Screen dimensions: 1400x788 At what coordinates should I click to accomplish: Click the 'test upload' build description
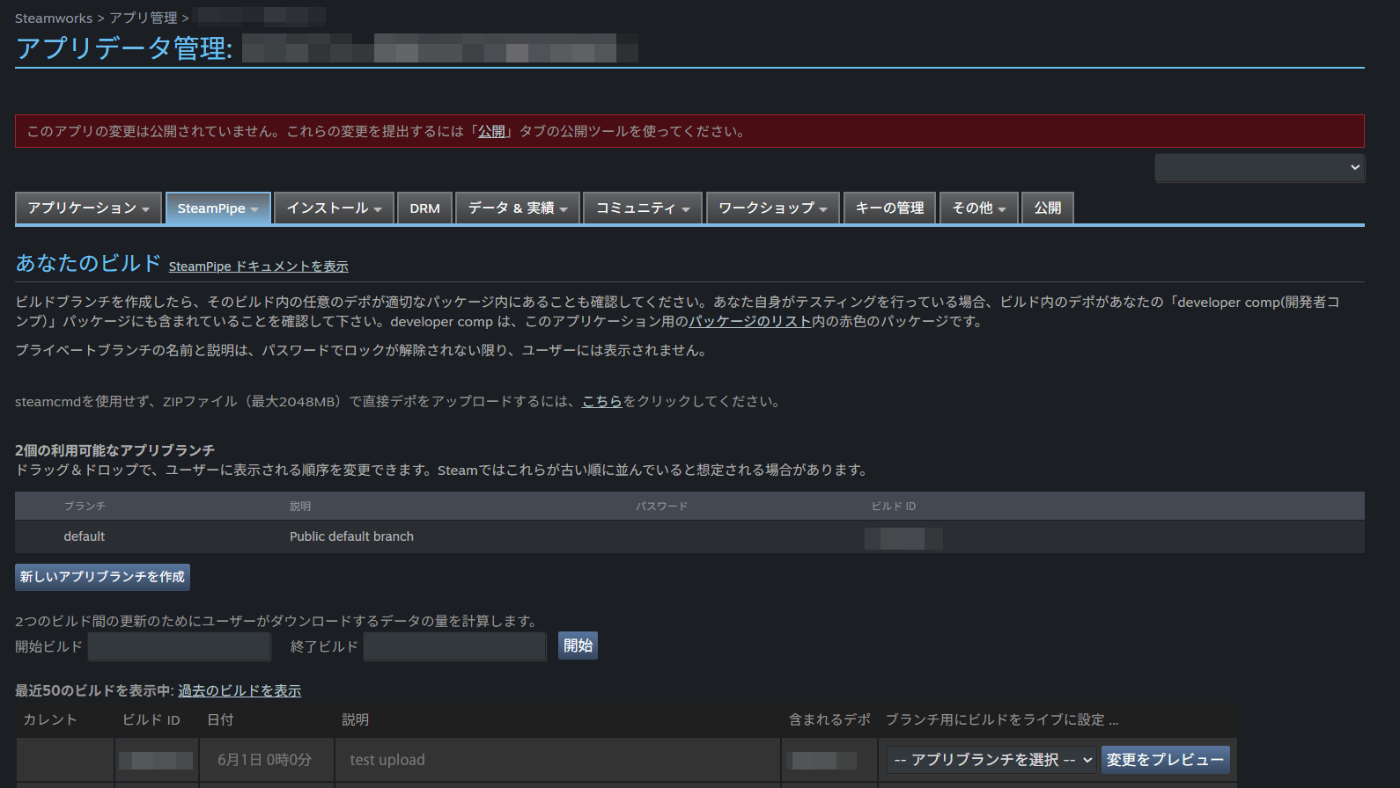pos(387,760)
